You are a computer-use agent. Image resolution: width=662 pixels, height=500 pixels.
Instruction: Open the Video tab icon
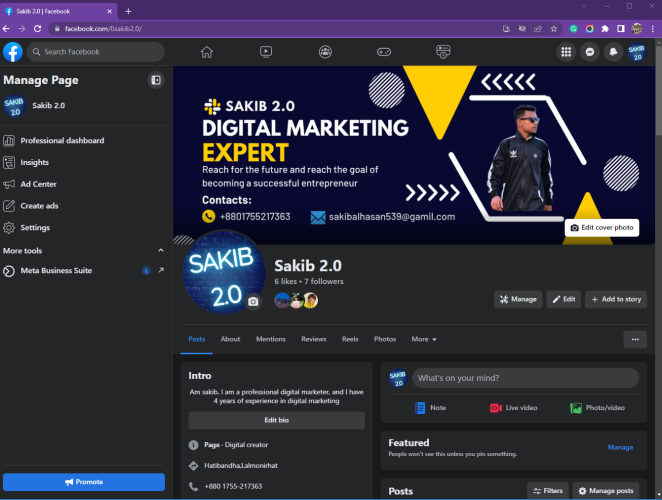(x=266, y=52)
